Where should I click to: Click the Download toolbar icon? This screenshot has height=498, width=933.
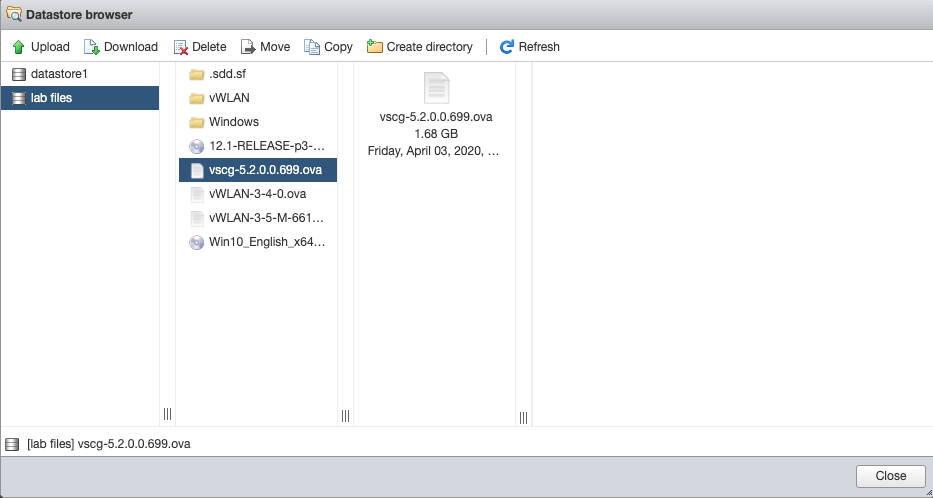91,47
